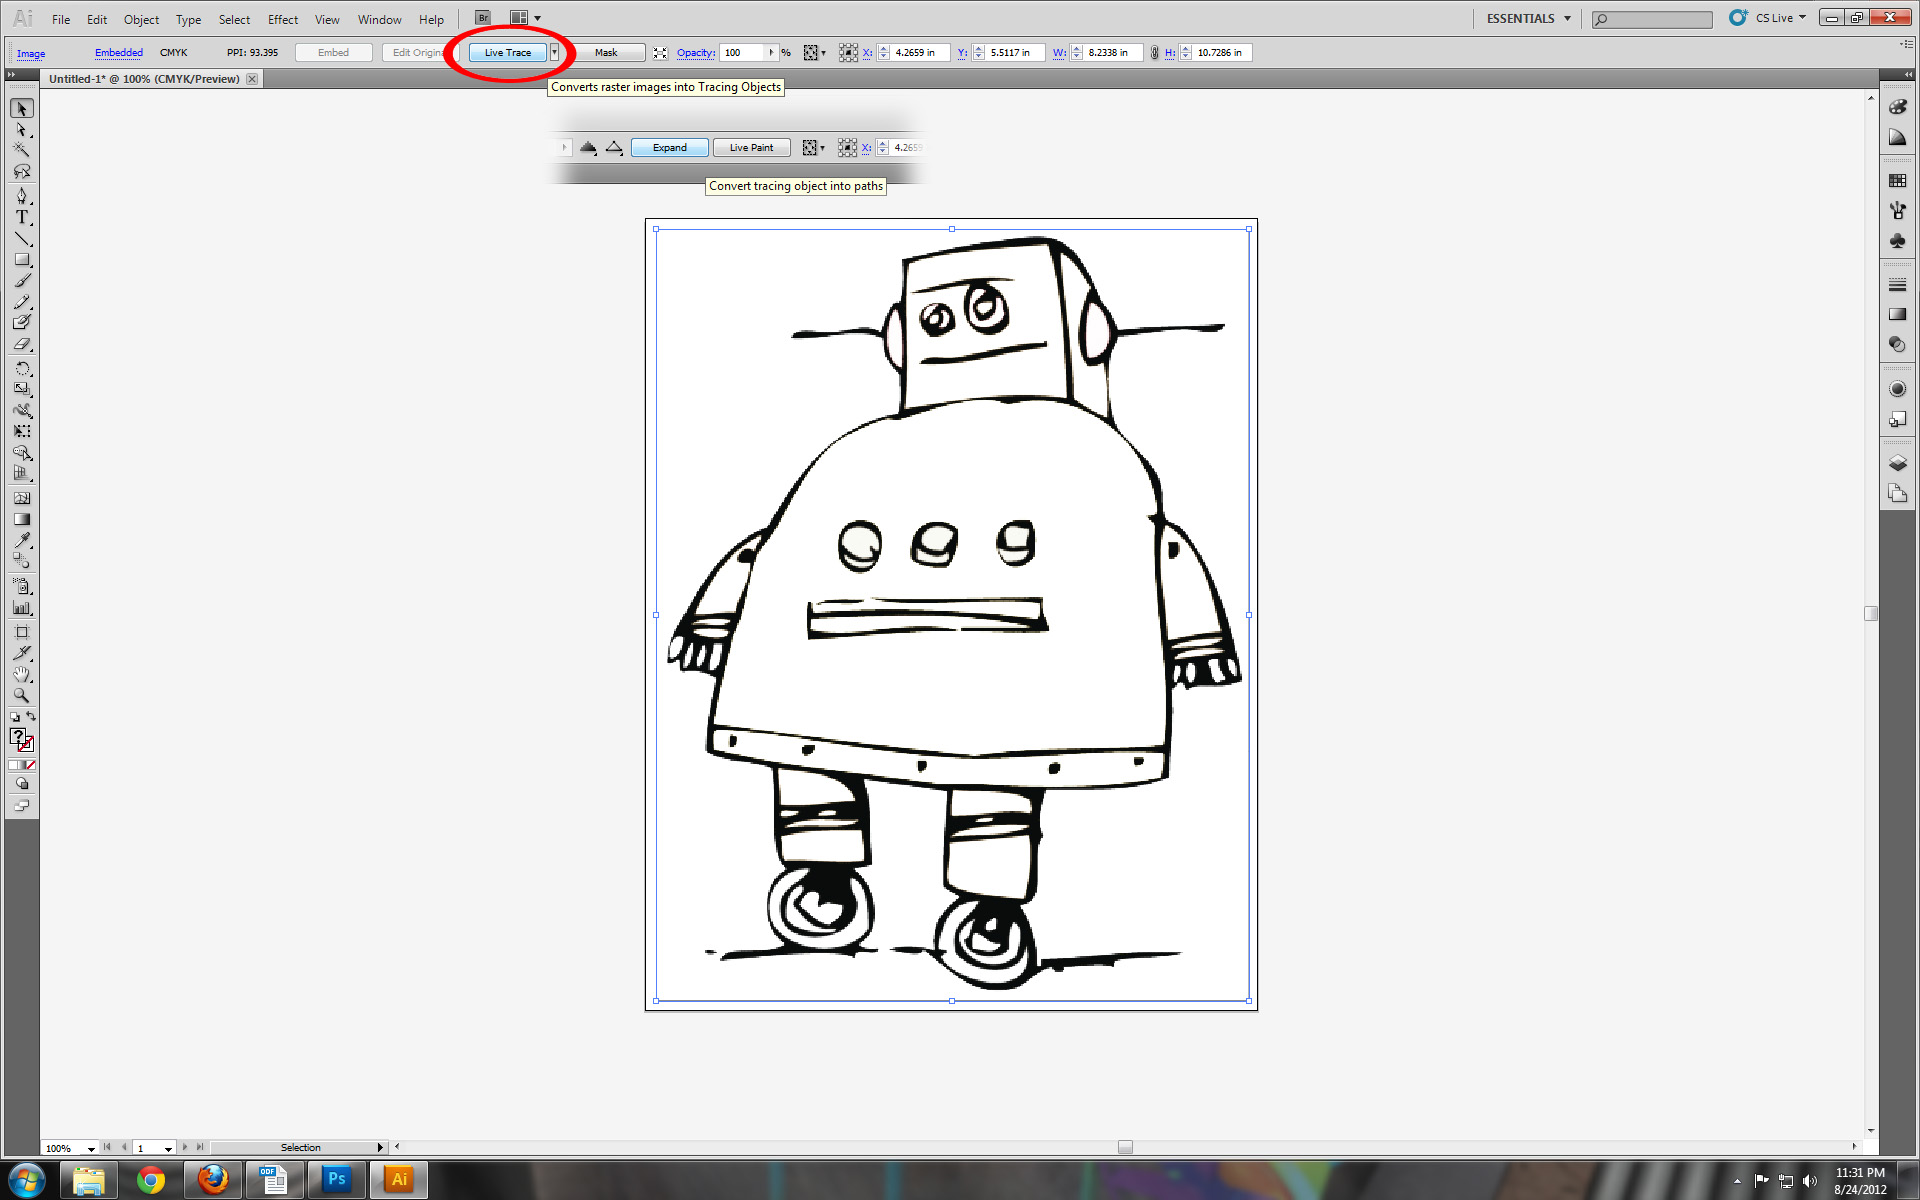
Task: Reset to default fill and stroke
Action: tap(15, 717)
